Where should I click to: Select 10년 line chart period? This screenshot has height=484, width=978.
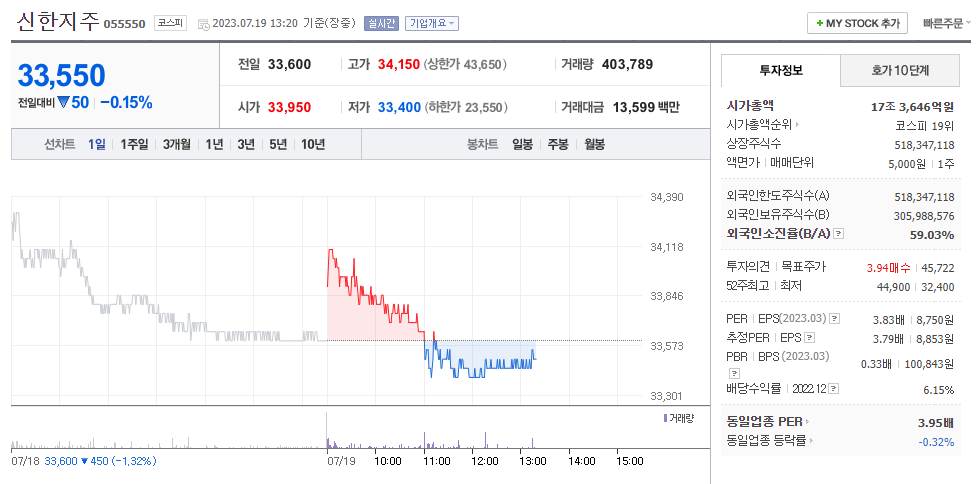pos(313,144)
